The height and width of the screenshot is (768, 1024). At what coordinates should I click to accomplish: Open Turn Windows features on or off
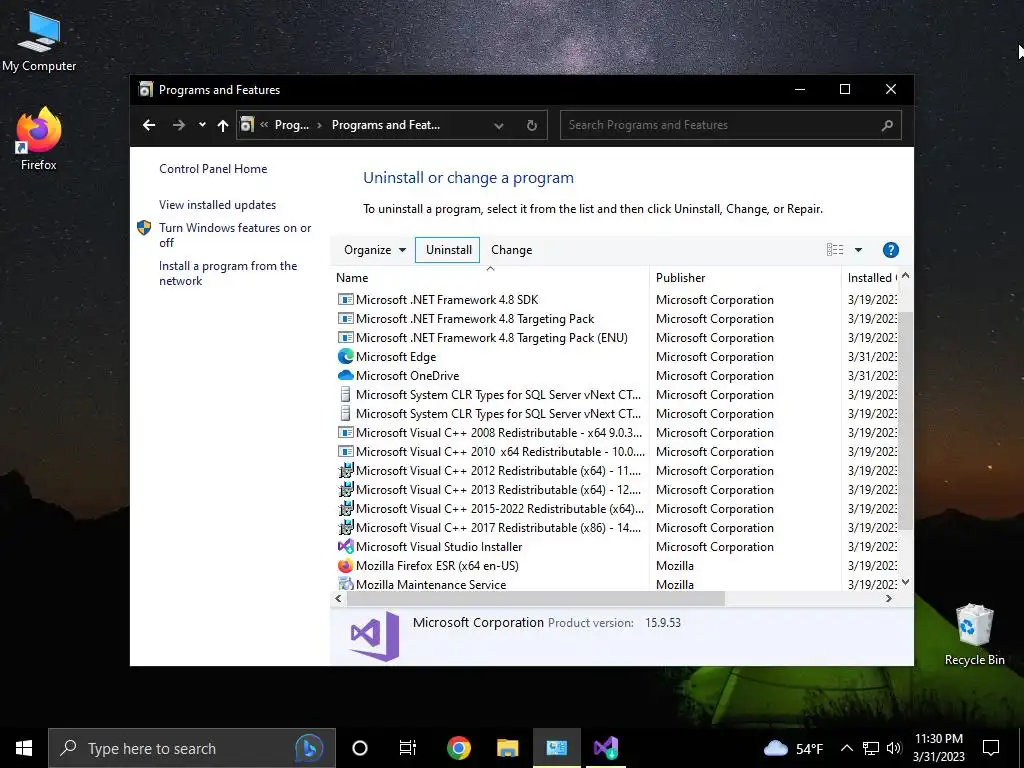tap(234, 235)
